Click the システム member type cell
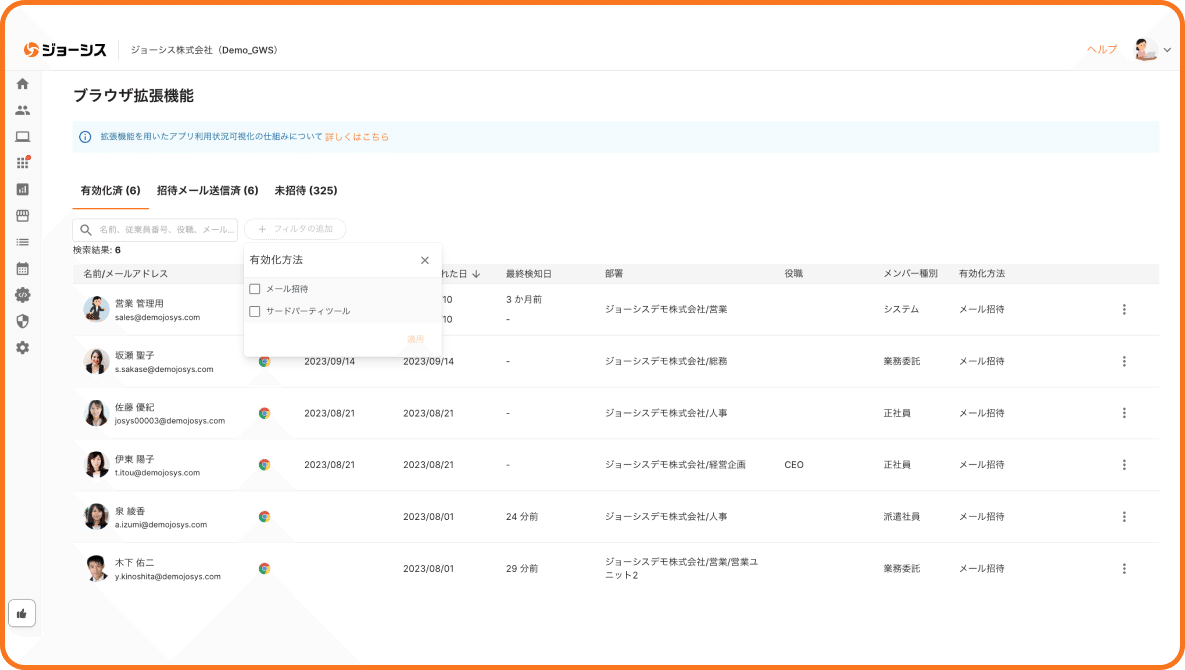The height and width of the screenshot is (670, 1185). click(901, 310)
